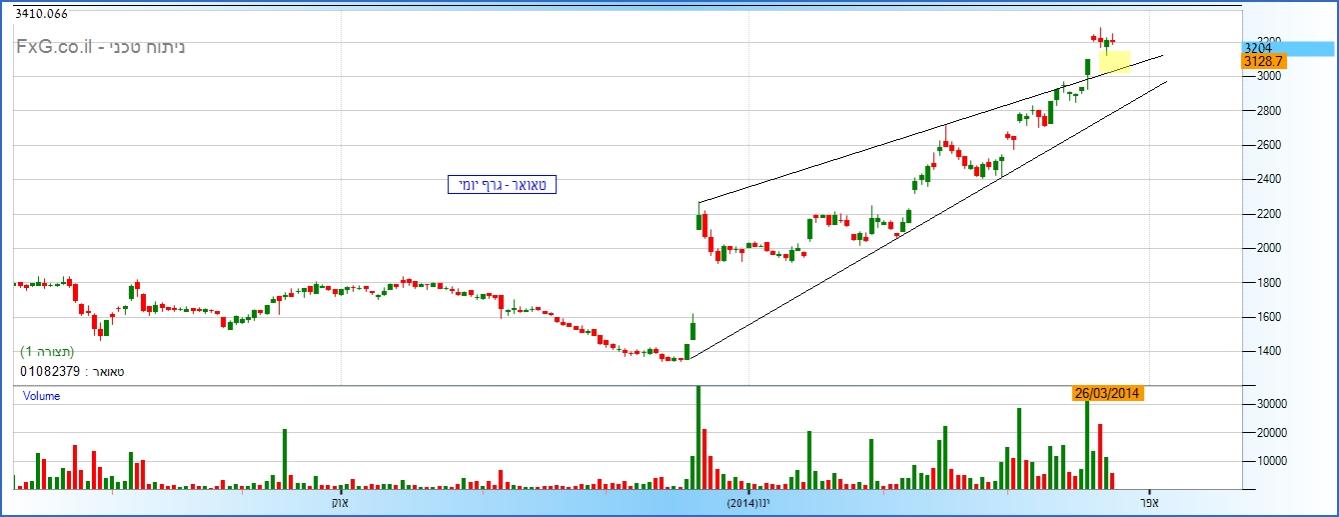Click the '(תצורה 1)' configuration label
Viewport: 1339px width, 517px height.
[x=47, y=352]
